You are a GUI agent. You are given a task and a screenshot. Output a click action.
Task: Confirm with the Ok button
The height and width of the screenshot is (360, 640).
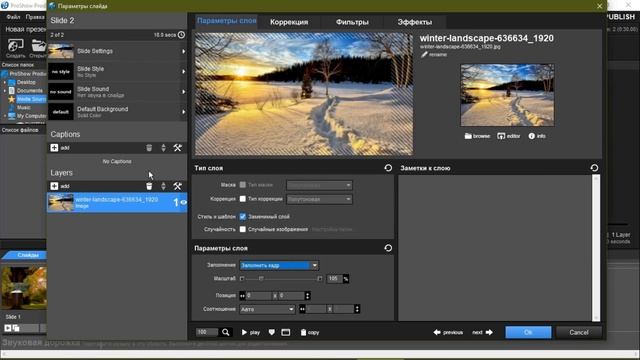pyautogui.click(x=528, y=332)
